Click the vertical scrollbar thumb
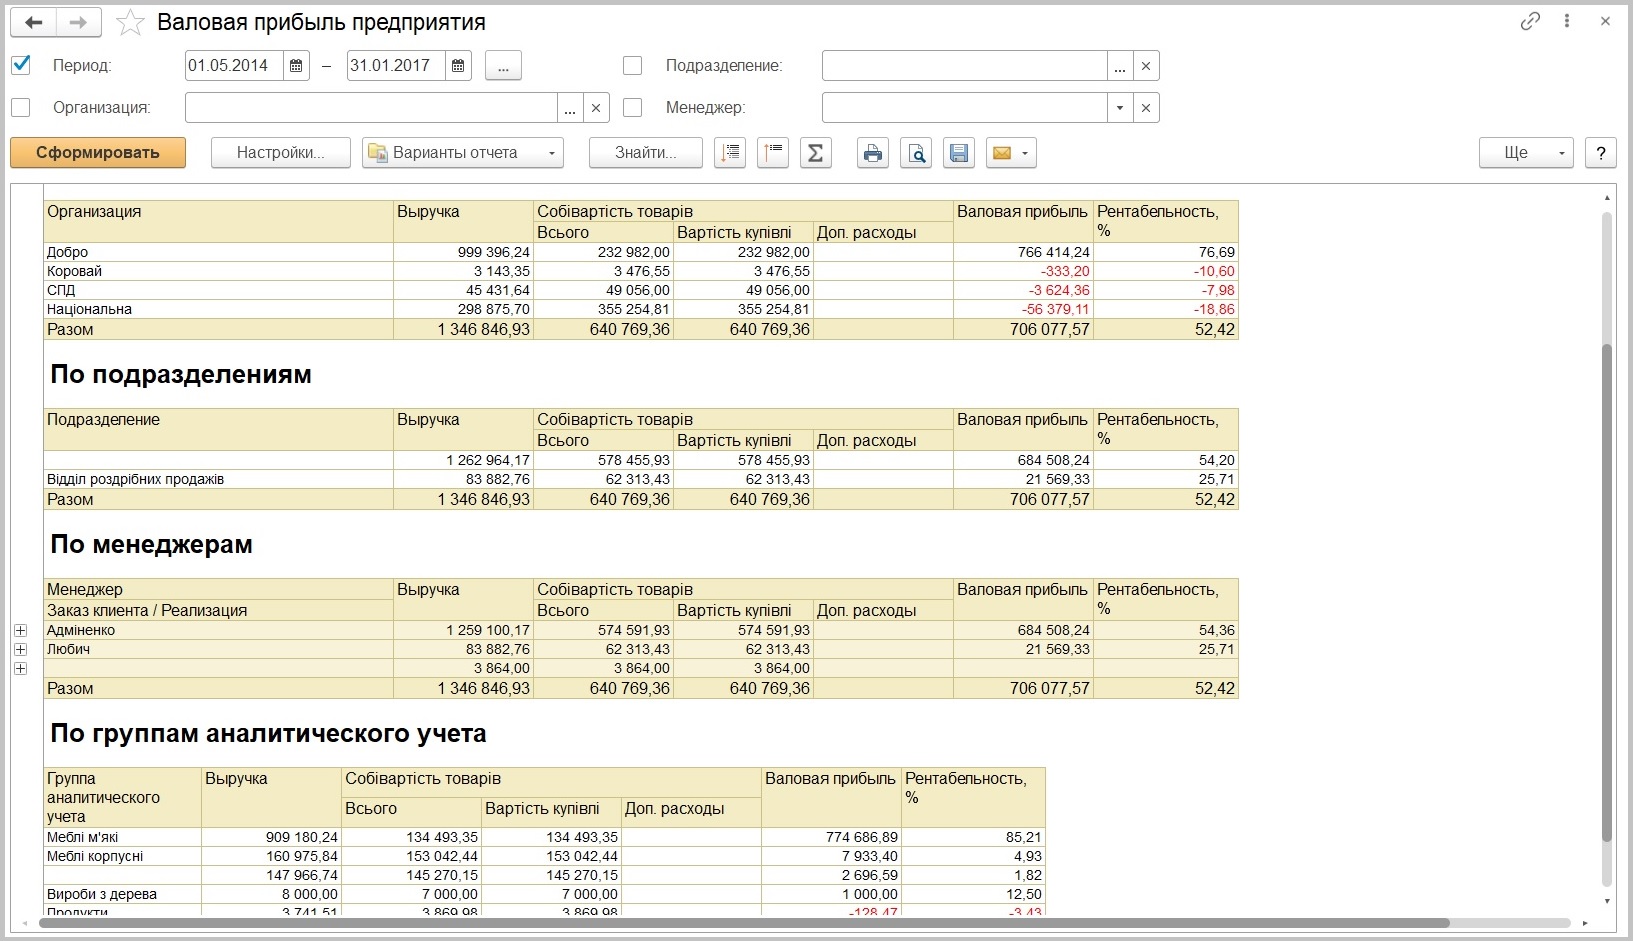Viewport: 1633px width, 941px height. coord(1607,592)
